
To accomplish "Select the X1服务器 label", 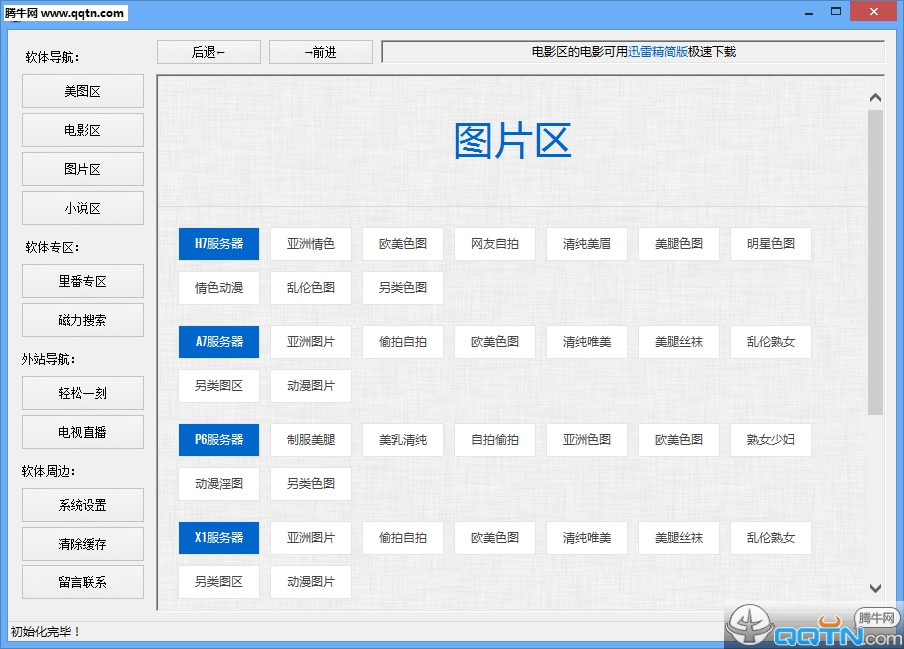I will [x=219, y=538].
